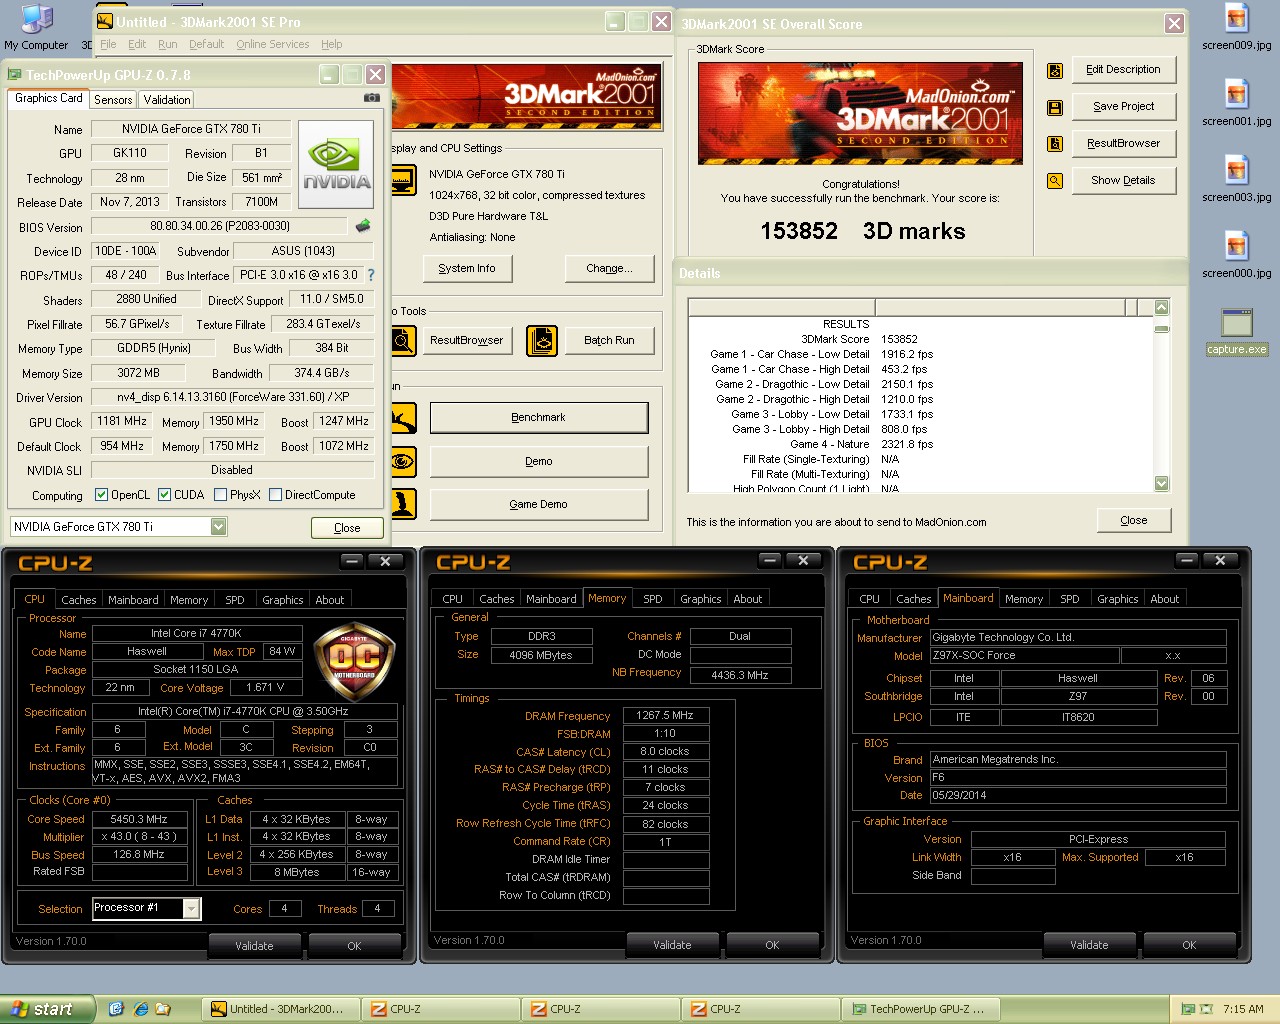Click the Show Details button
This screenshot has width=1280, height=1024.
point(1124,181)
